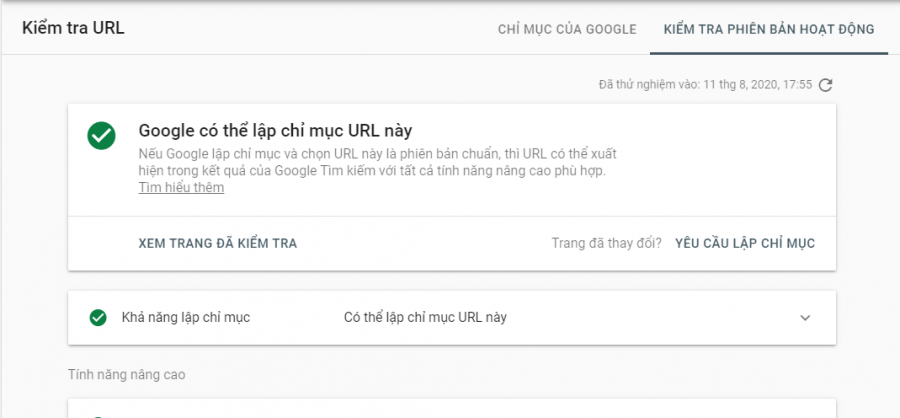Click the large green checkmark status icon
The height and width of the screenshot is (418, 900).
(x=102, y=136)
